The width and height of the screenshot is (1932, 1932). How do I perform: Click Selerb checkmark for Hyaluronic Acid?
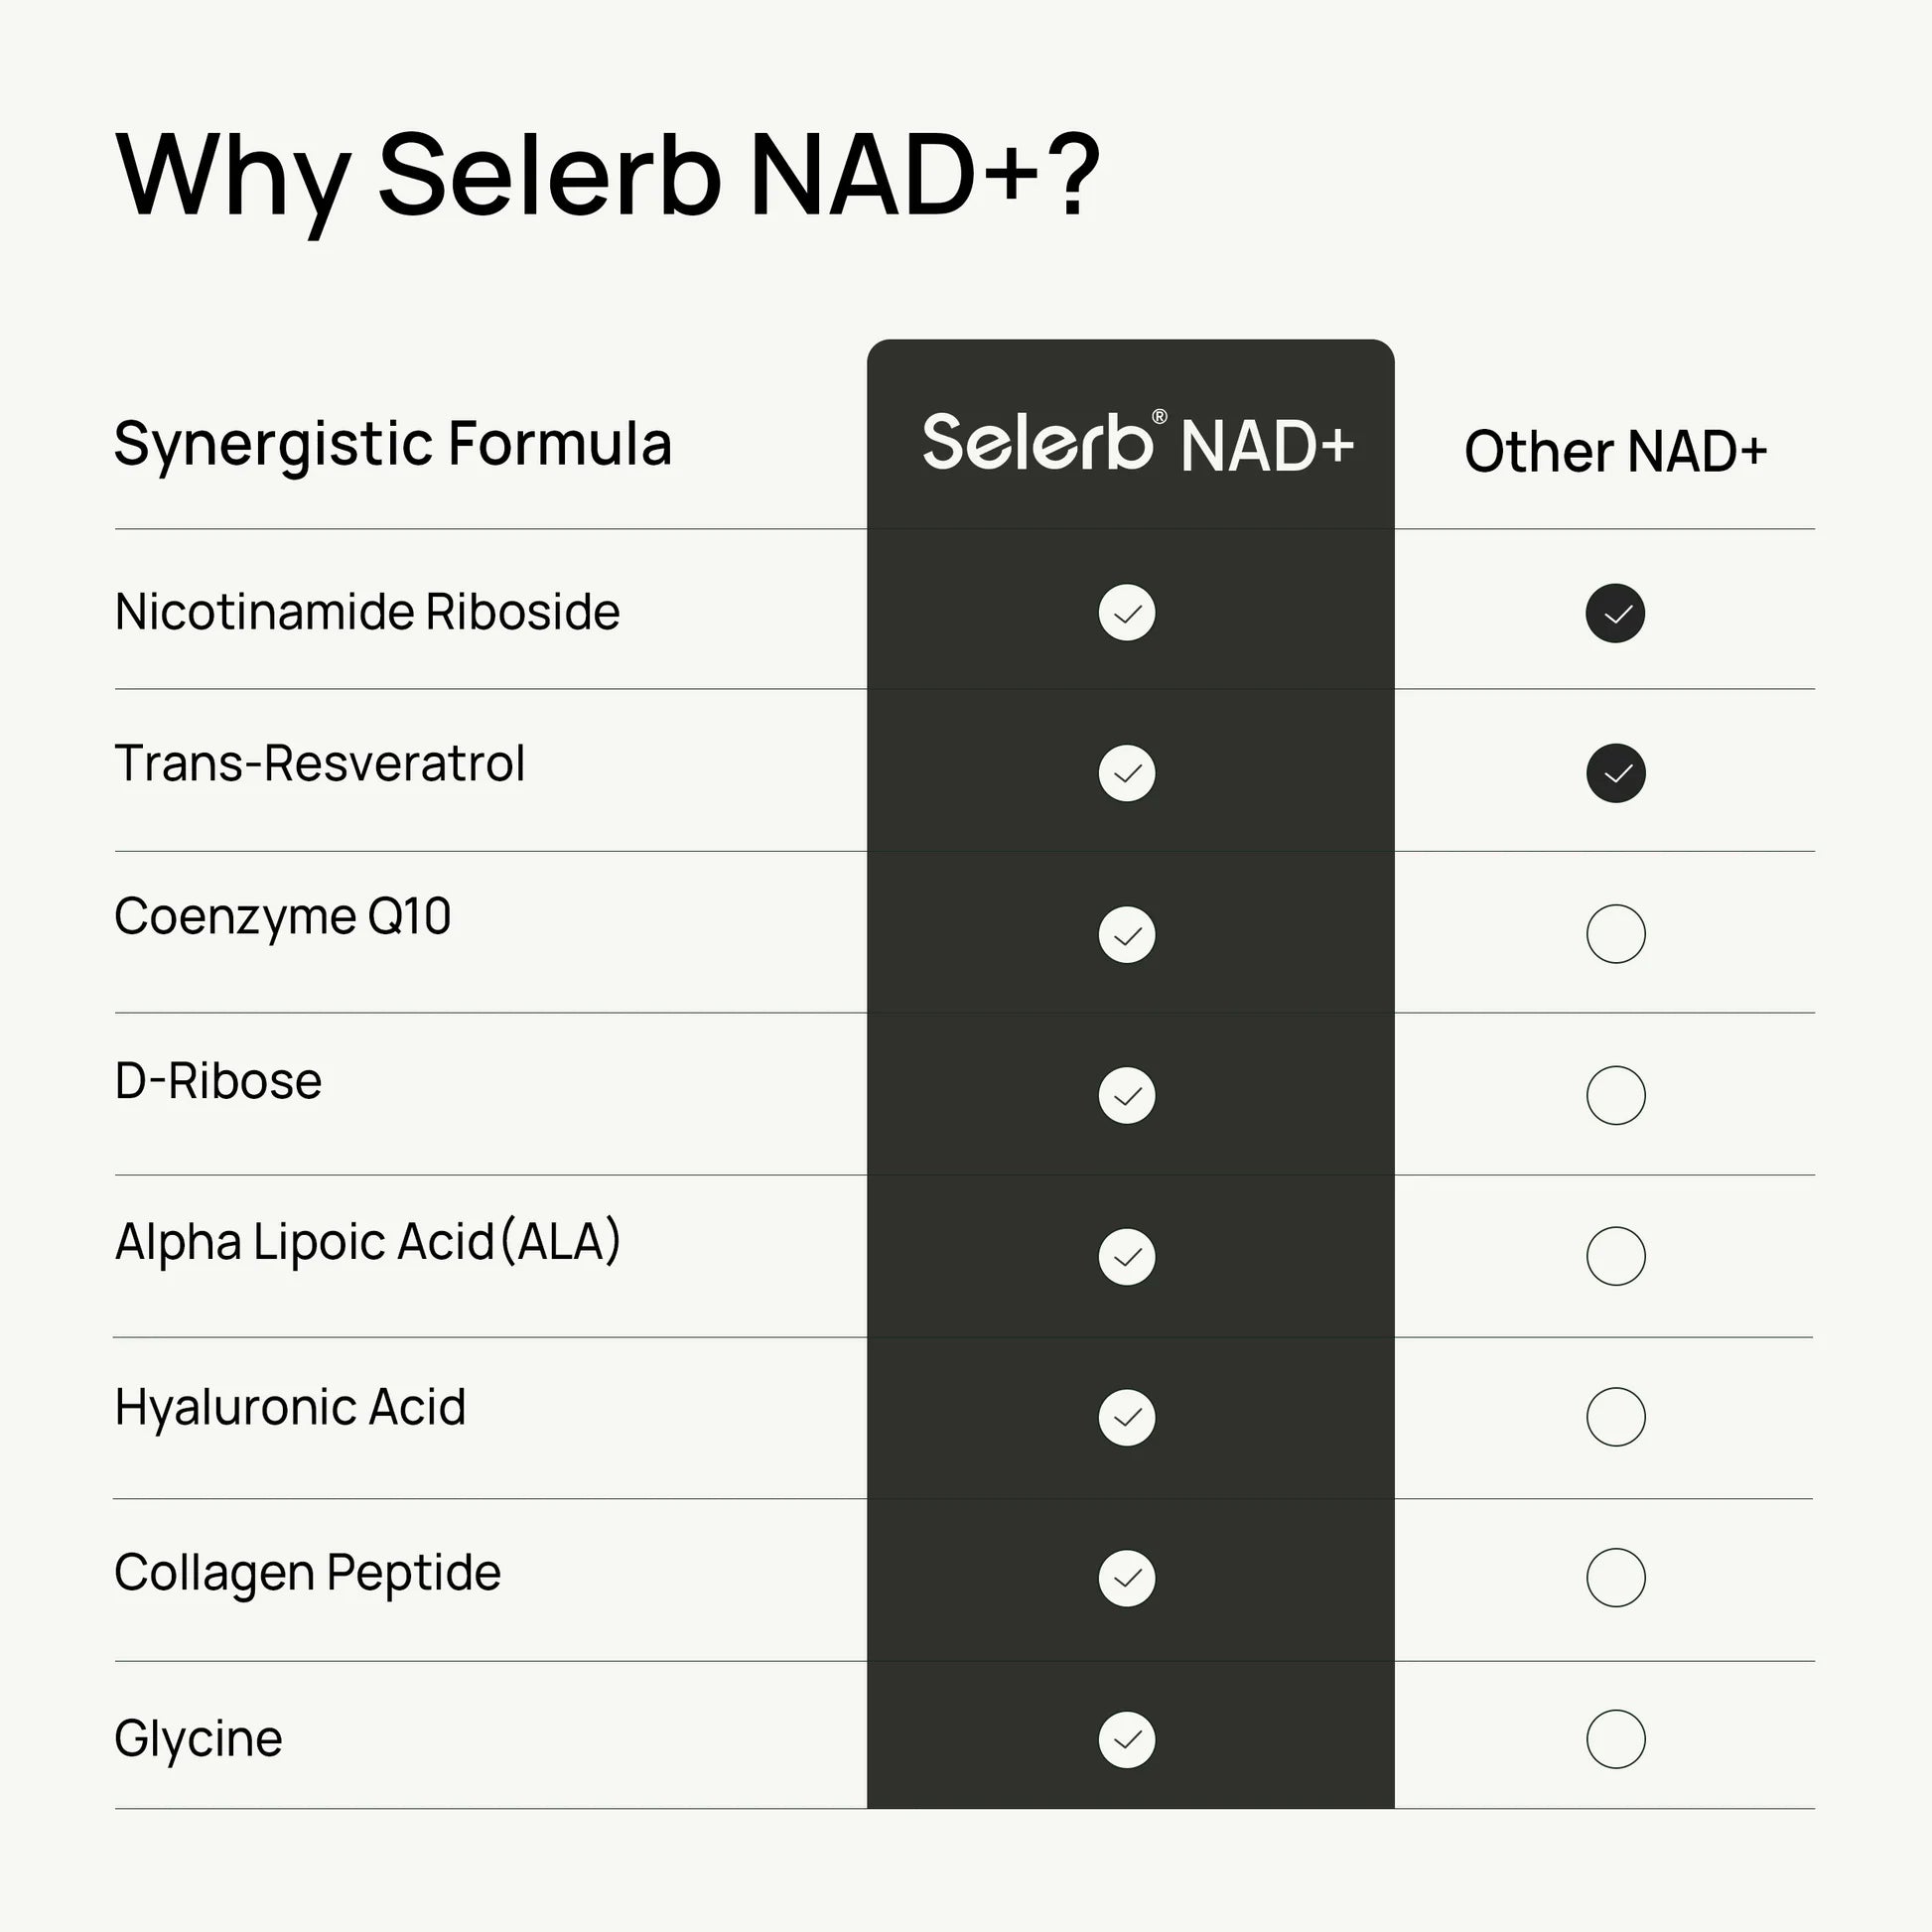1127,1417
